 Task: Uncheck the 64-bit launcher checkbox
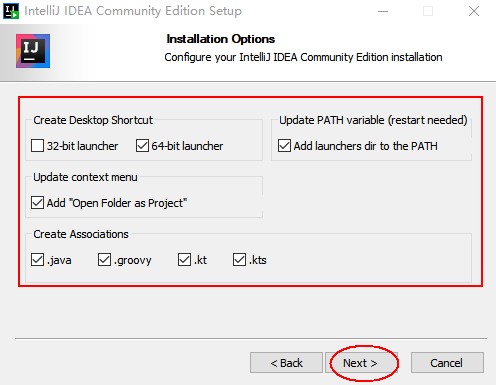142,146
